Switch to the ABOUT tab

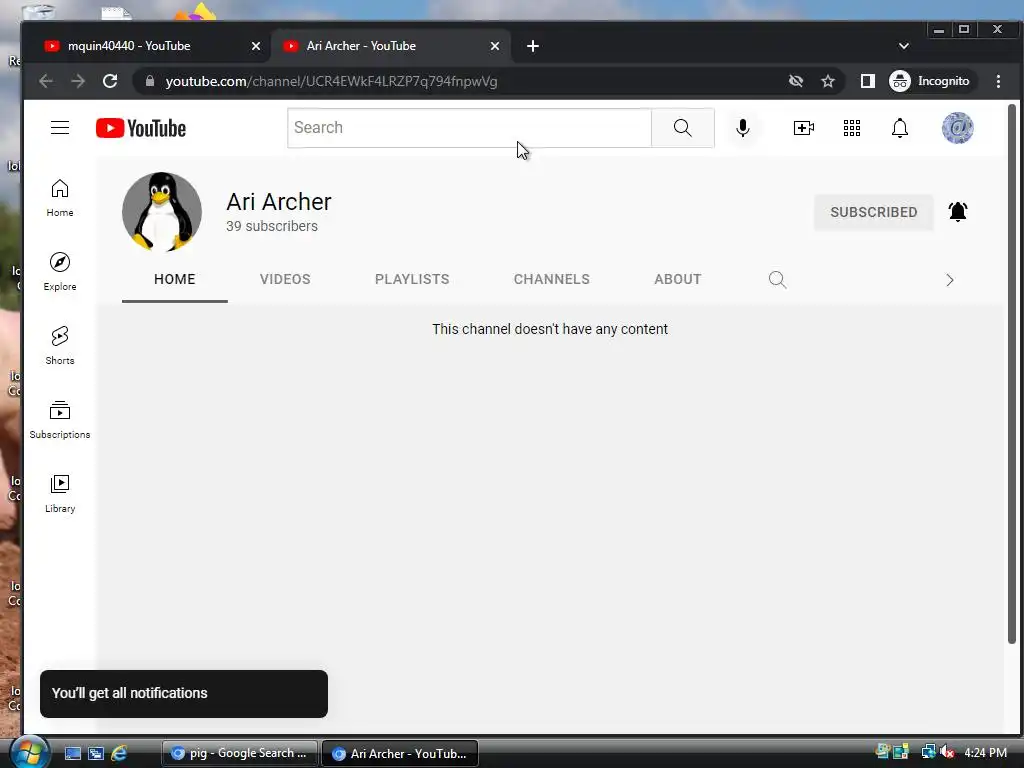point(677,280)
